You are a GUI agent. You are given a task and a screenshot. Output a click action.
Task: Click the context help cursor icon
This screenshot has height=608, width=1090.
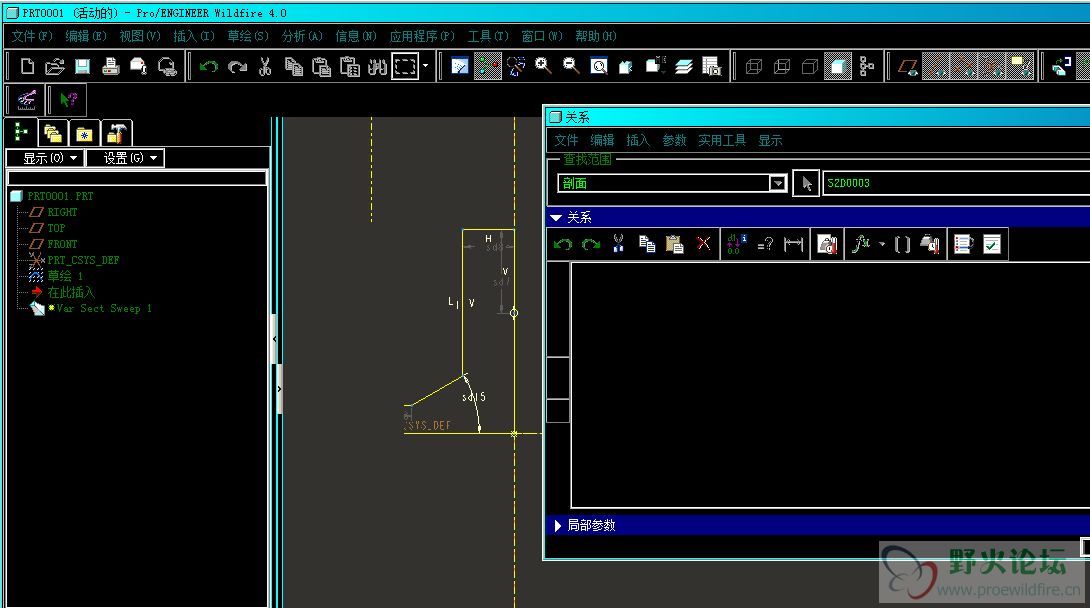[x=68, y=99]
